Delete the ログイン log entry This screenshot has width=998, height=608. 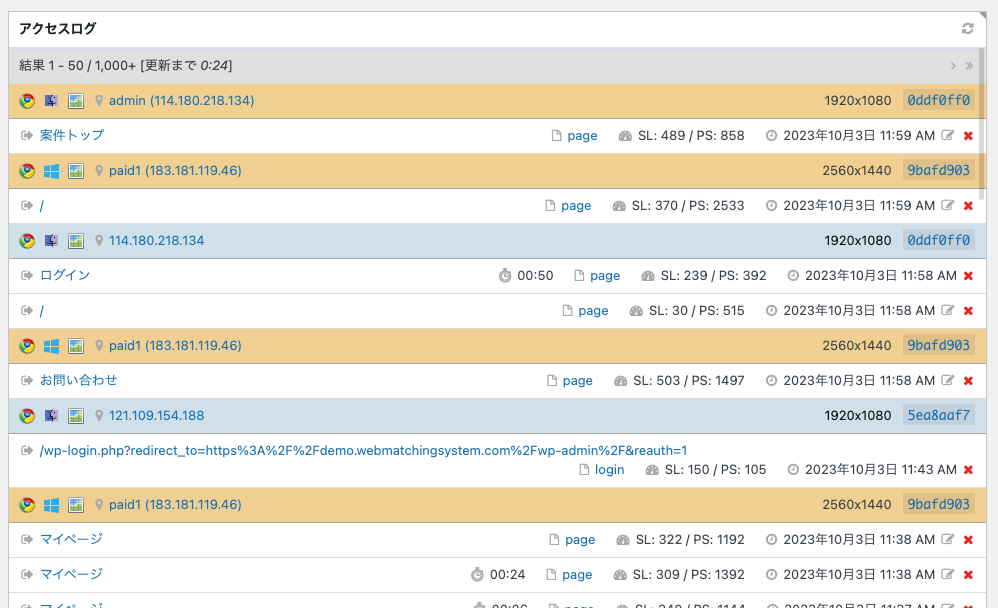(x=968, y=276)
